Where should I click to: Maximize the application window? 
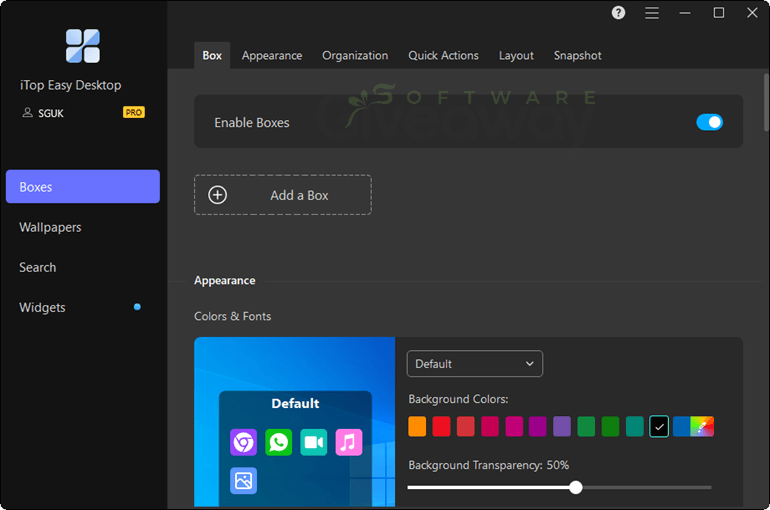tap(718, 13)
